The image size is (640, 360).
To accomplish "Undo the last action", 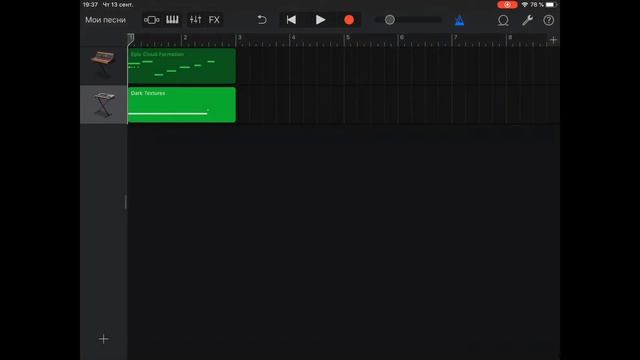I will (x=262, y=20).
